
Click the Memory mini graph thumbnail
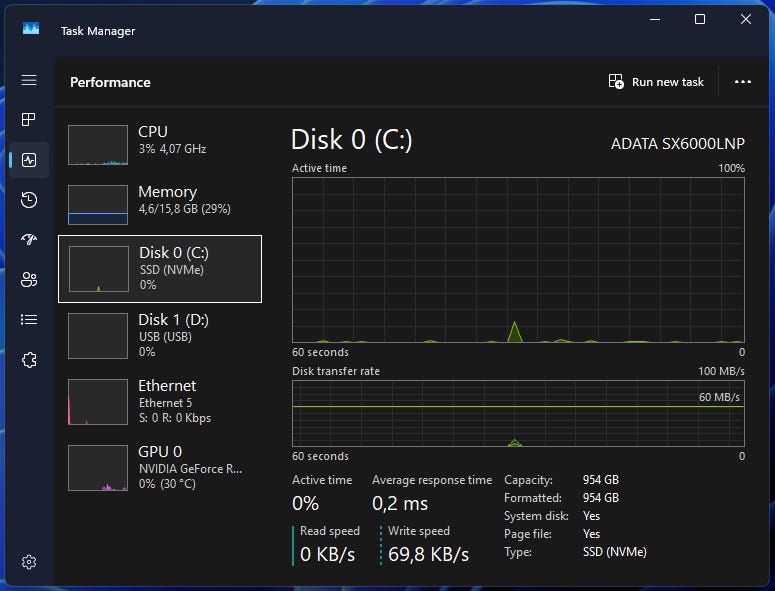tap(98, 205)
